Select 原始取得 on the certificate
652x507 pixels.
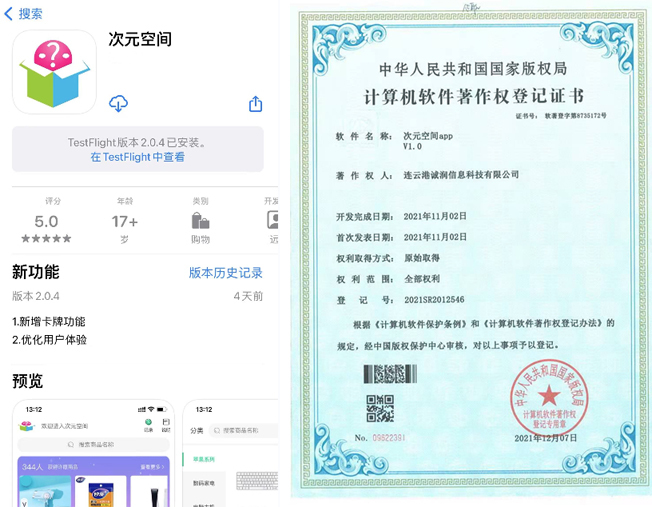point(422,258)
